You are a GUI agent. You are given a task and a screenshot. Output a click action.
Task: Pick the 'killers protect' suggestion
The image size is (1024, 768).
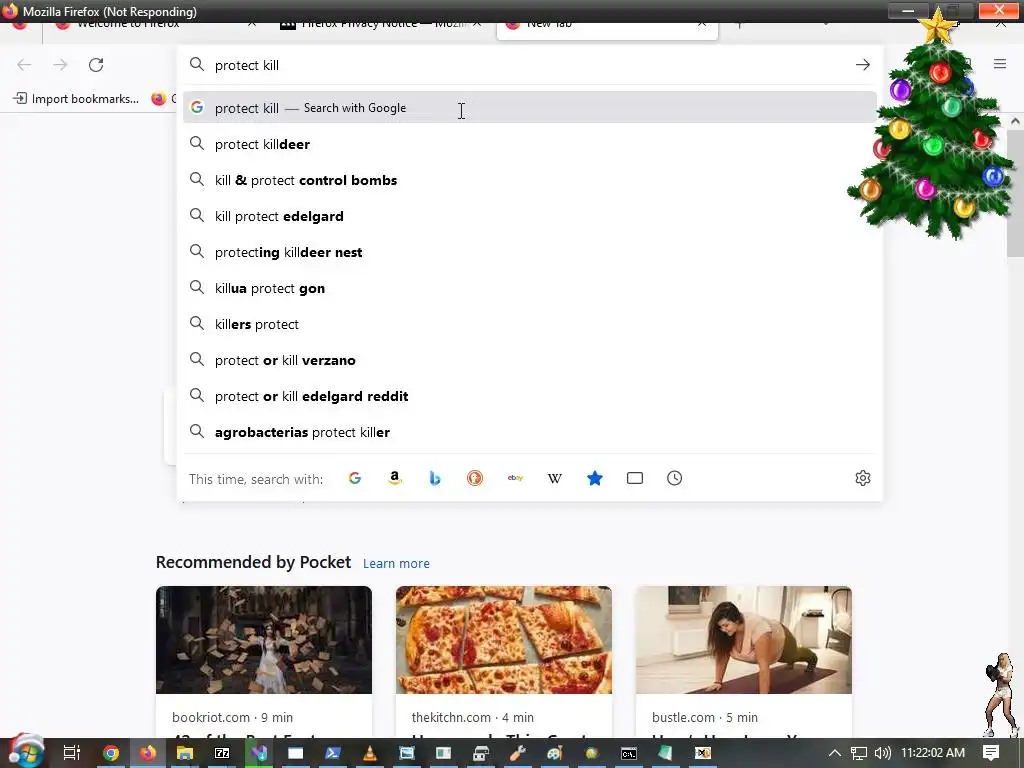pyautogui.click(x=530, y=324)
